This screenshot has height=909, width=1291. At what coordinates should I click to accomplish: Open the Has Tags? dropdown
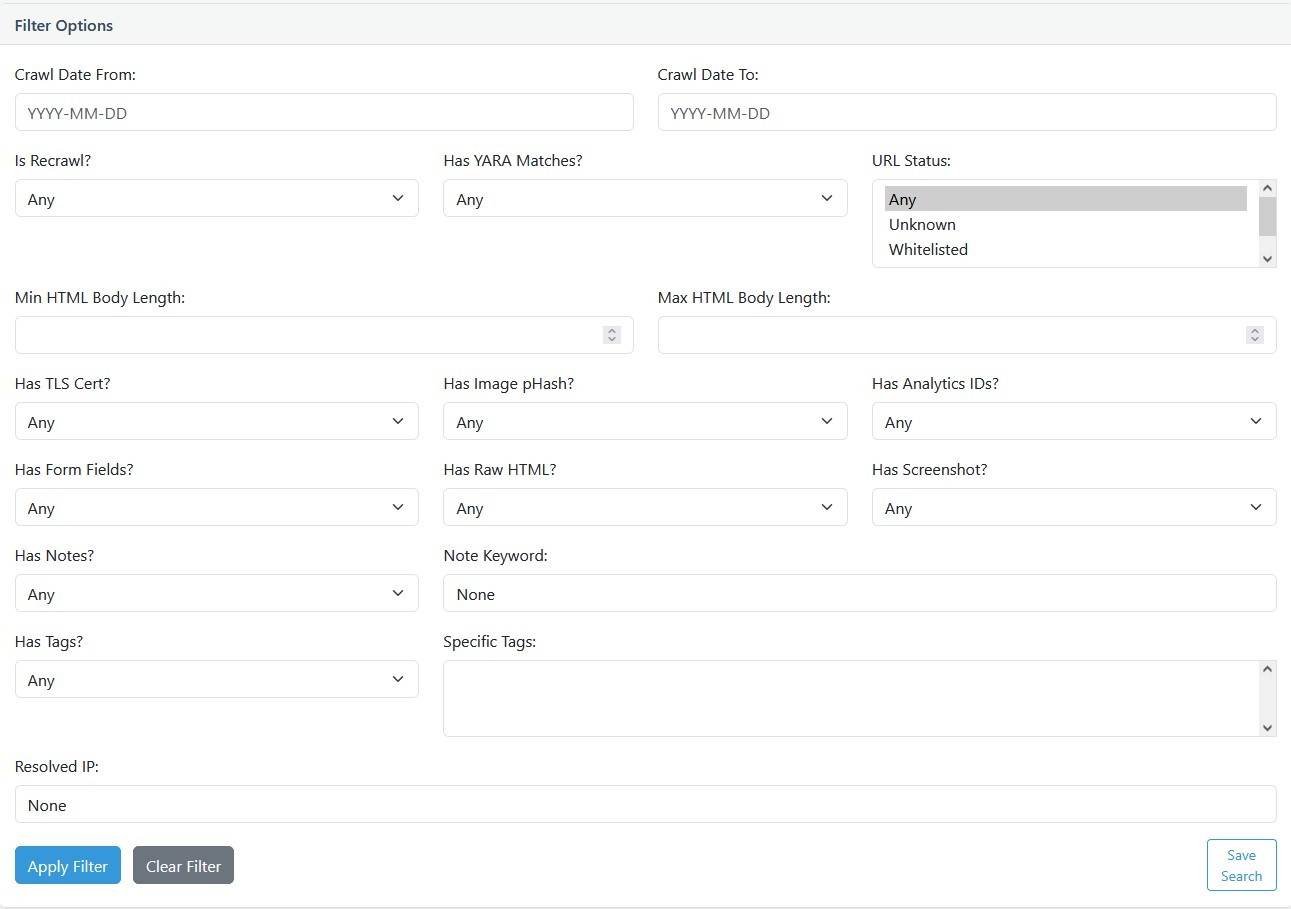217,679
